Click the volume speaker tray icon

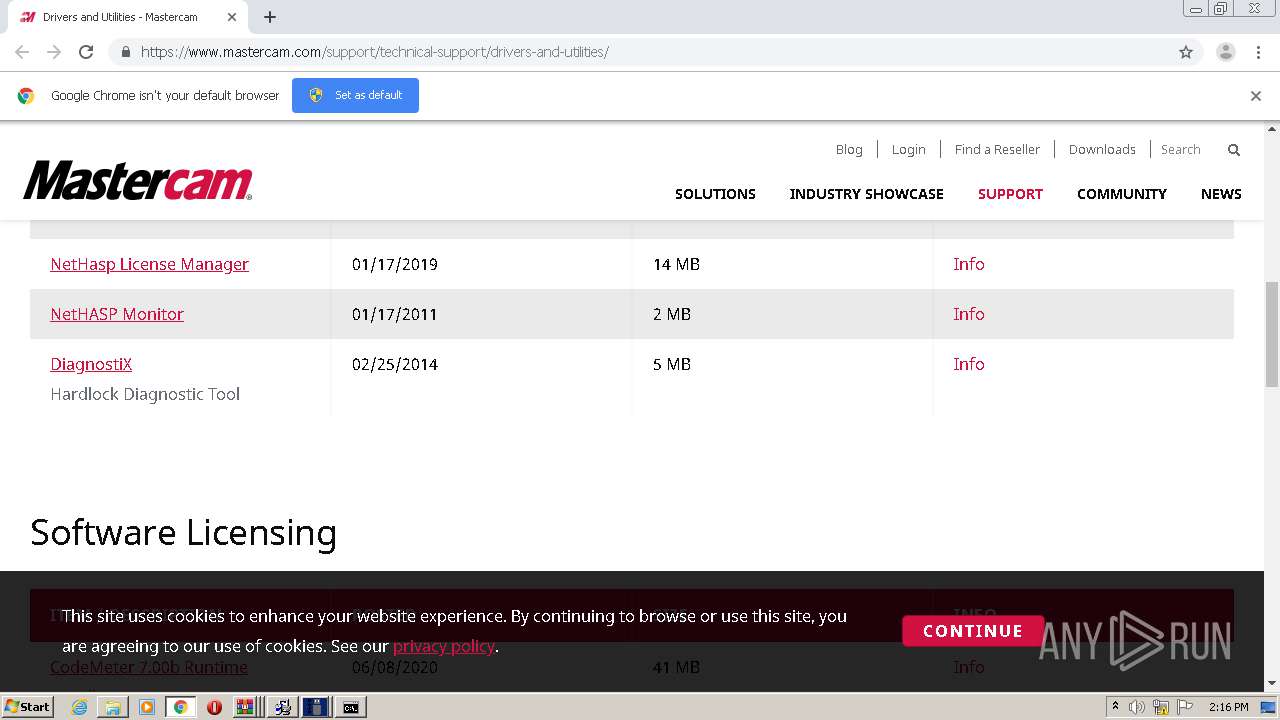[1137, 707]
